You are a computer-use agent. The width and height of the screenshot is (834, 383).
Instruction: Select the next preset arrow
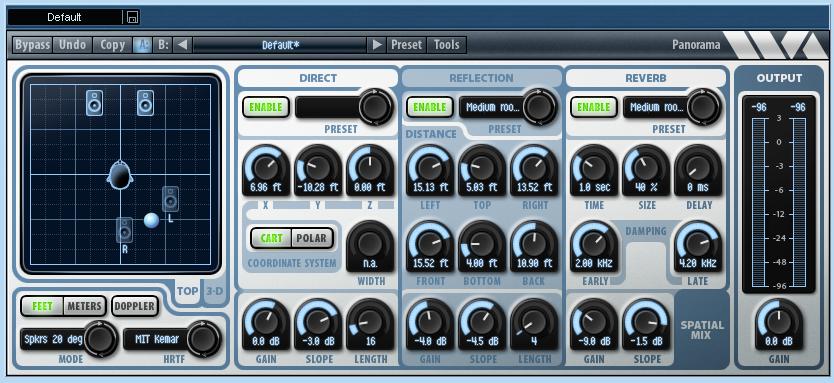point(377,45)
